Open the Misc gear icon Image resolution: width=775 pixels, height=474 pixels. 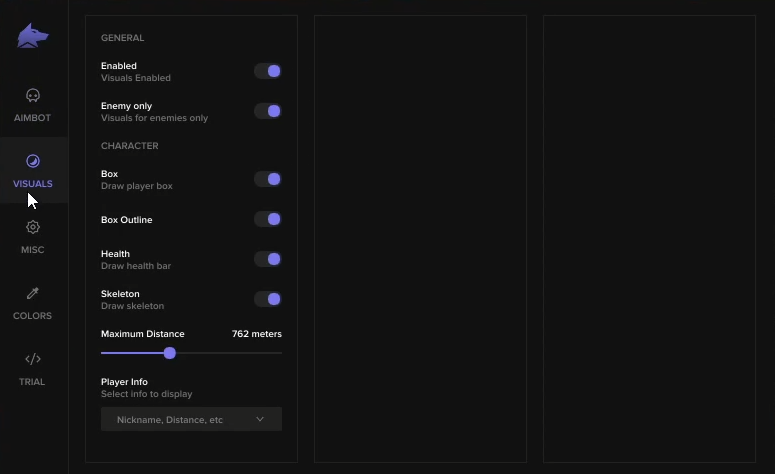pos(32,227)
